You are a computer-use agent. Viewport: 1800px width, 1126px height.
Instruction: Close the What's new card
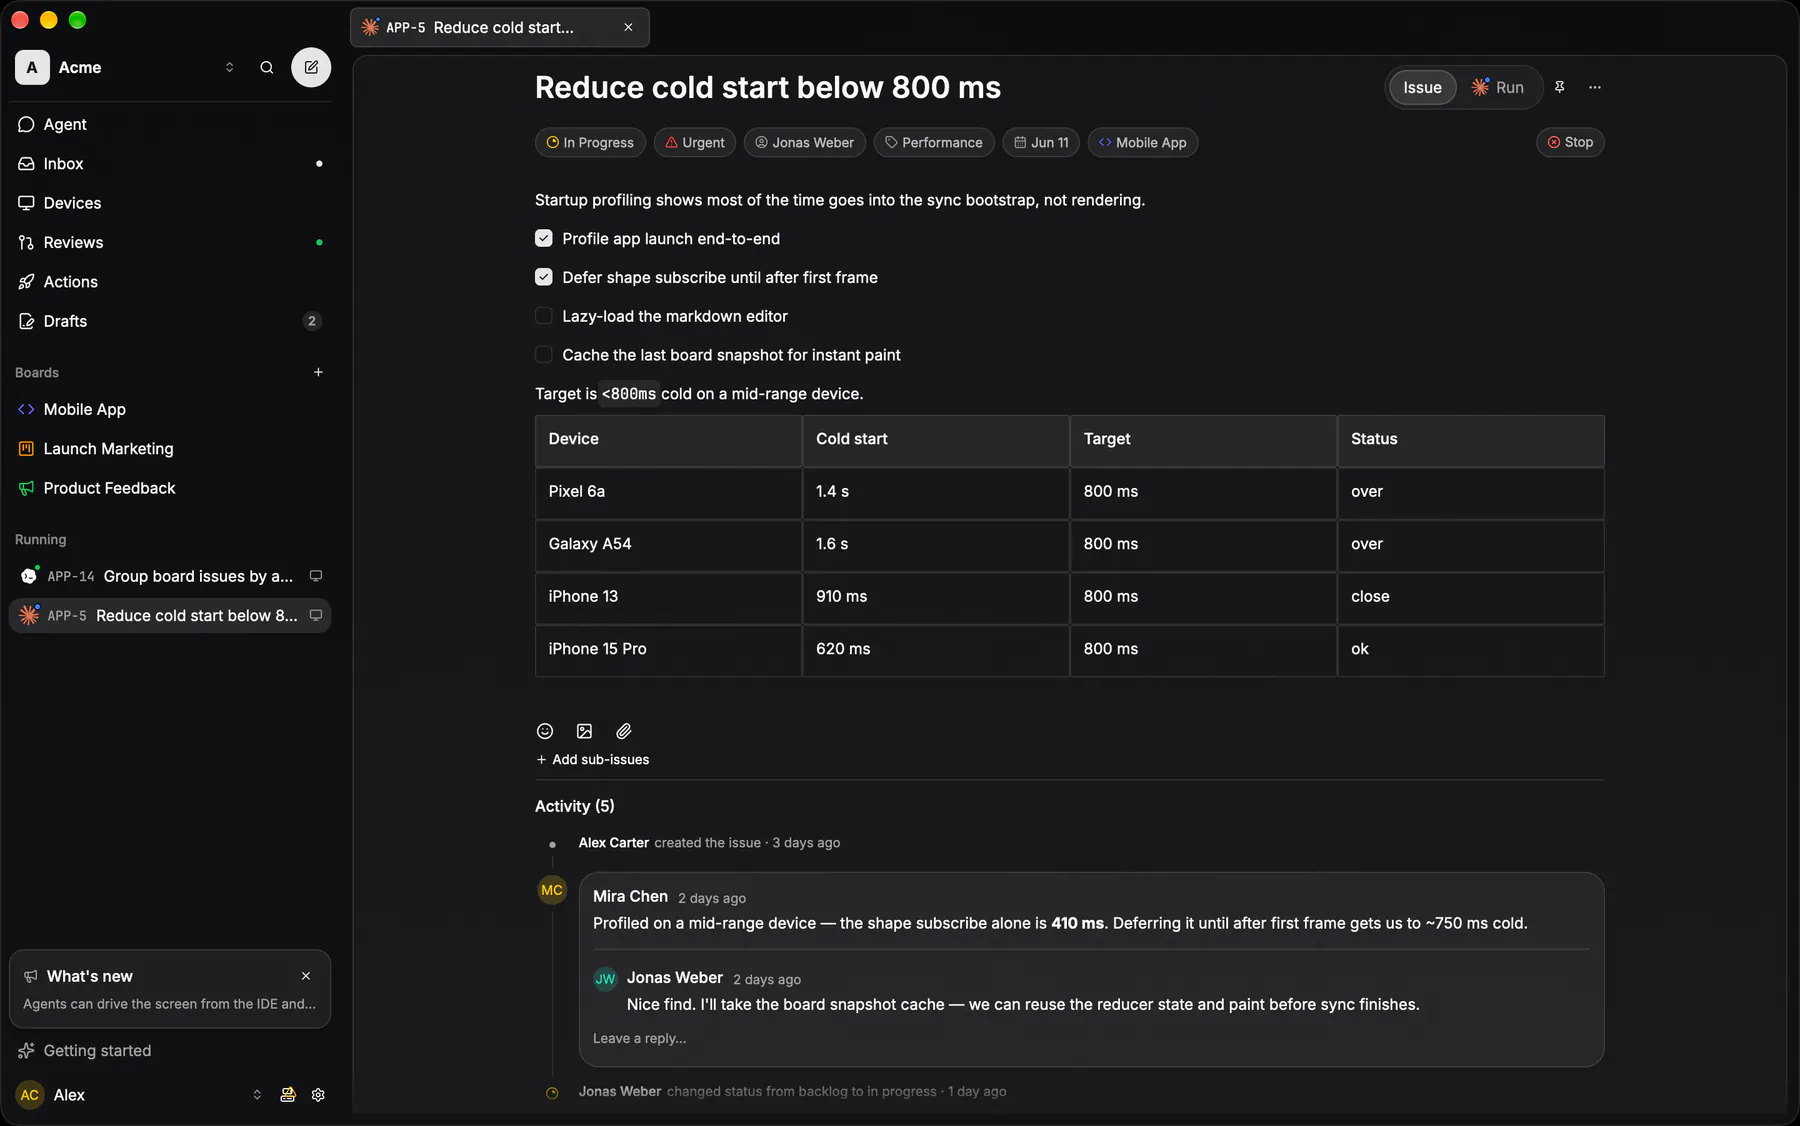(x=306, y=976)
